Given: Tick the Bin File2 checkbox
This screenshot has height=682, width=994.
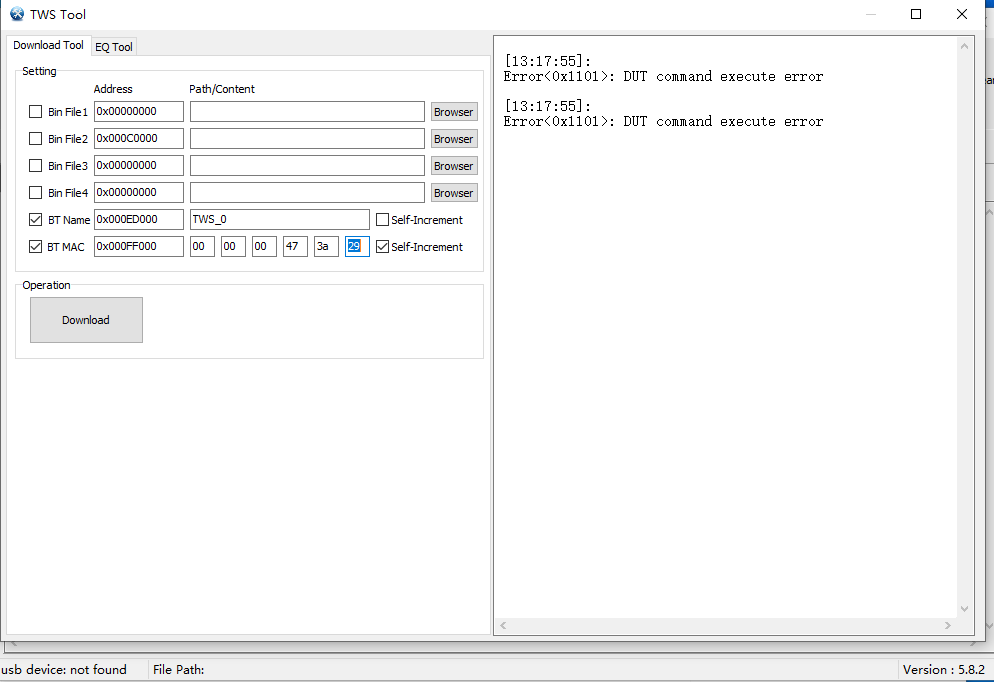Looking at the screenshot, I should 36,139.
